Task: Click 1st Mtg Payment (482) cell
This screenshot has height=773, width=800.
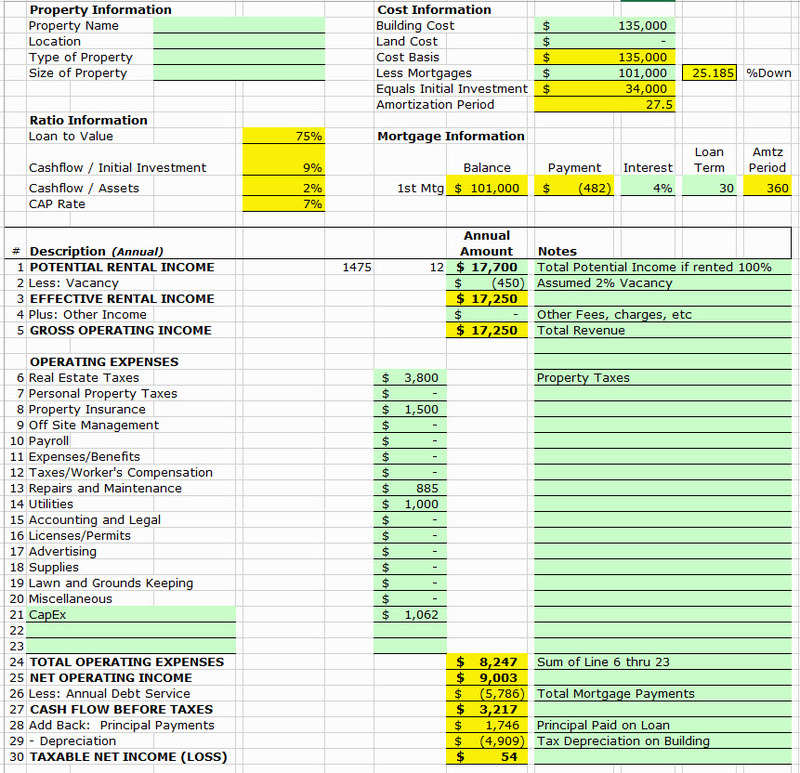Action: point(574,188)
